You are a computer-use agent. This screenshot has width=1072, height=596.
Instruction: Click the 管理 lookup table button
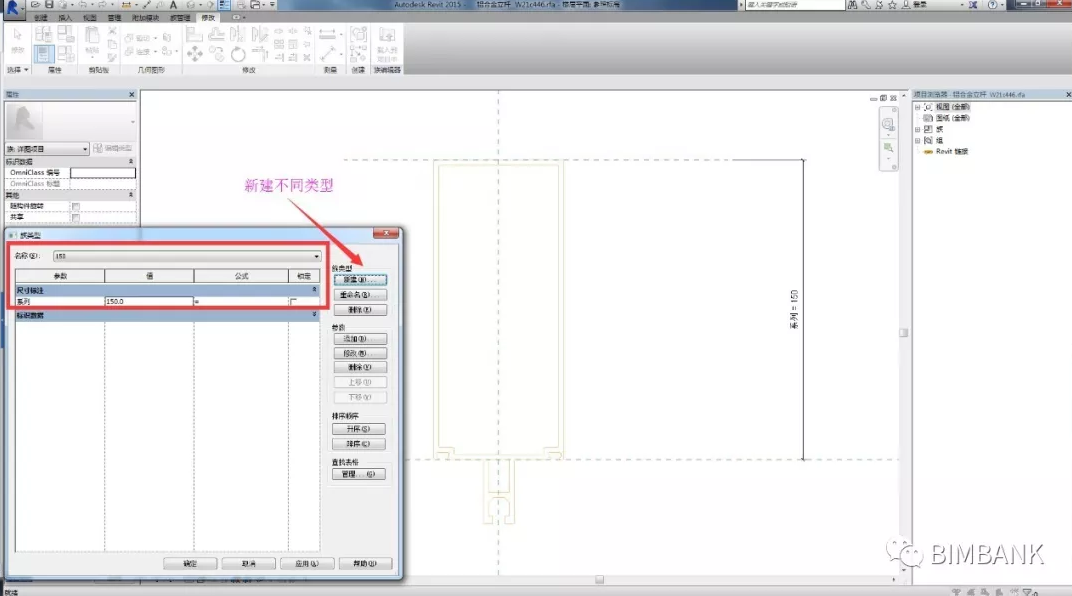click(358, 474)
